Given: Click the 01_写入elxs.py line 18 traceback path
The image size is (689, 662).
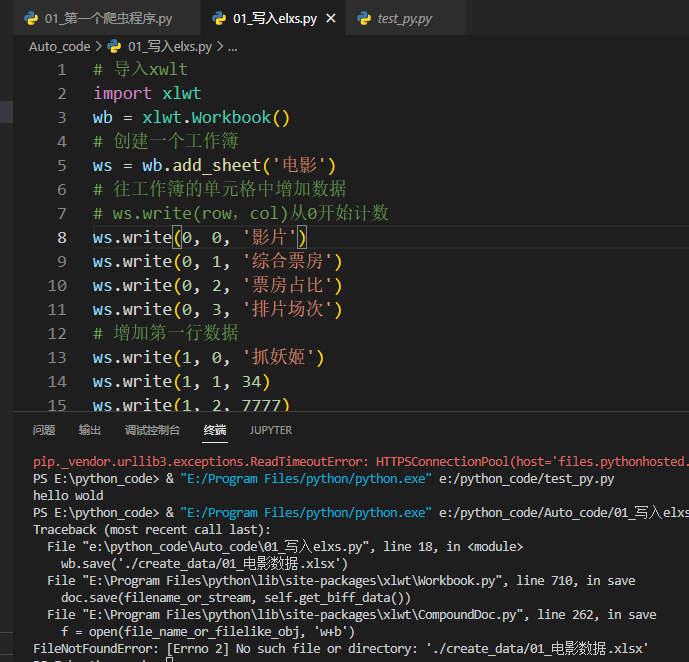Looking at the screenshot, I should pos(285,546).
